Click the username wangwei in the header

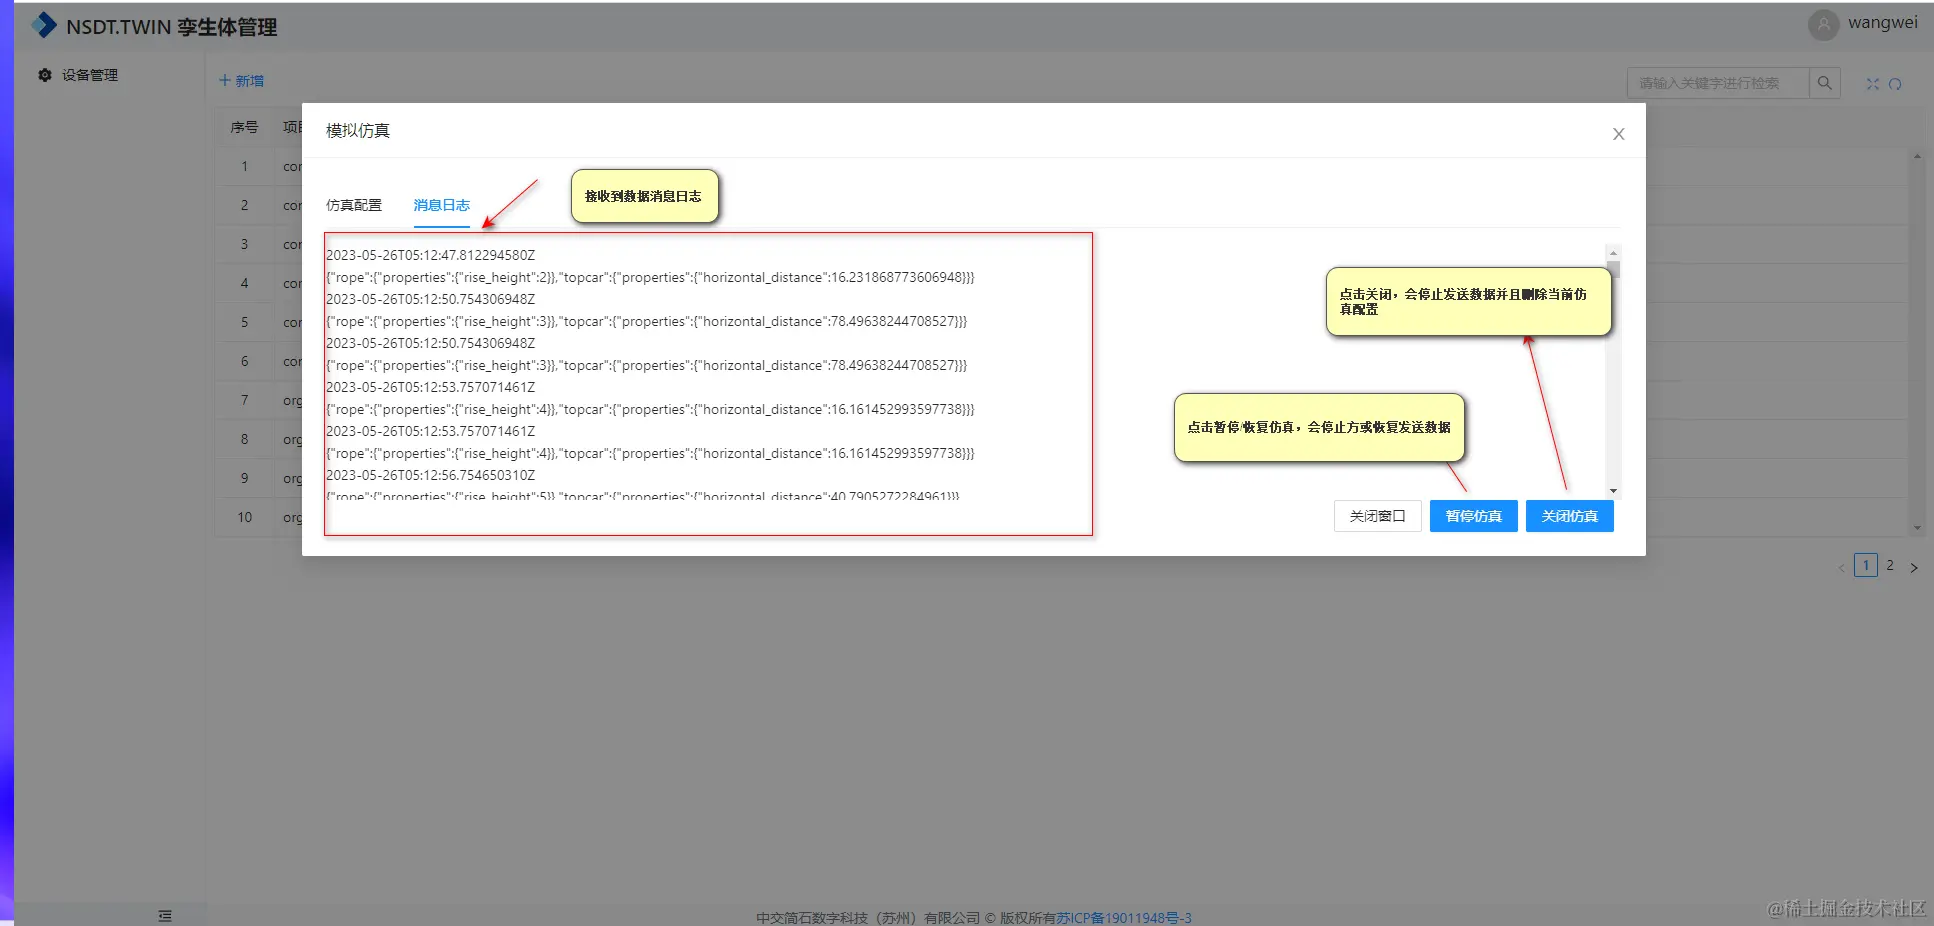tap(1882, 23)
